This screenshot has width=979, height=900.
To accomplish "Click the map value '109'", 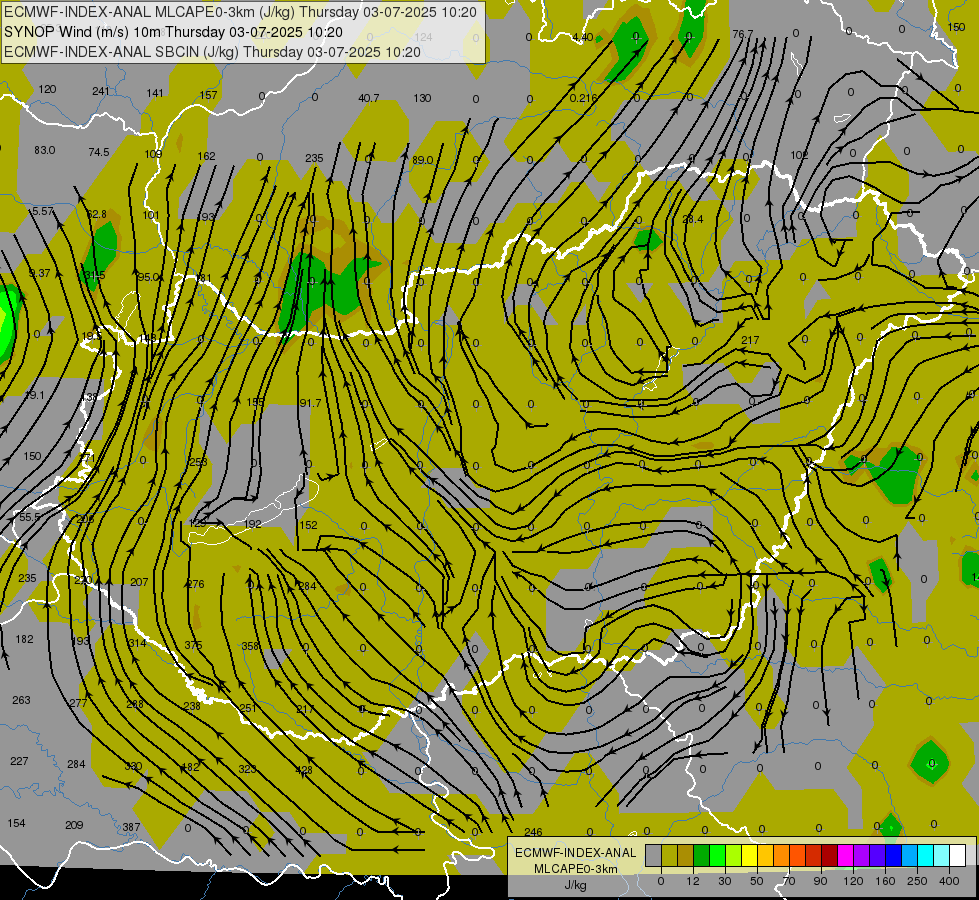I will tap(153, 154).
